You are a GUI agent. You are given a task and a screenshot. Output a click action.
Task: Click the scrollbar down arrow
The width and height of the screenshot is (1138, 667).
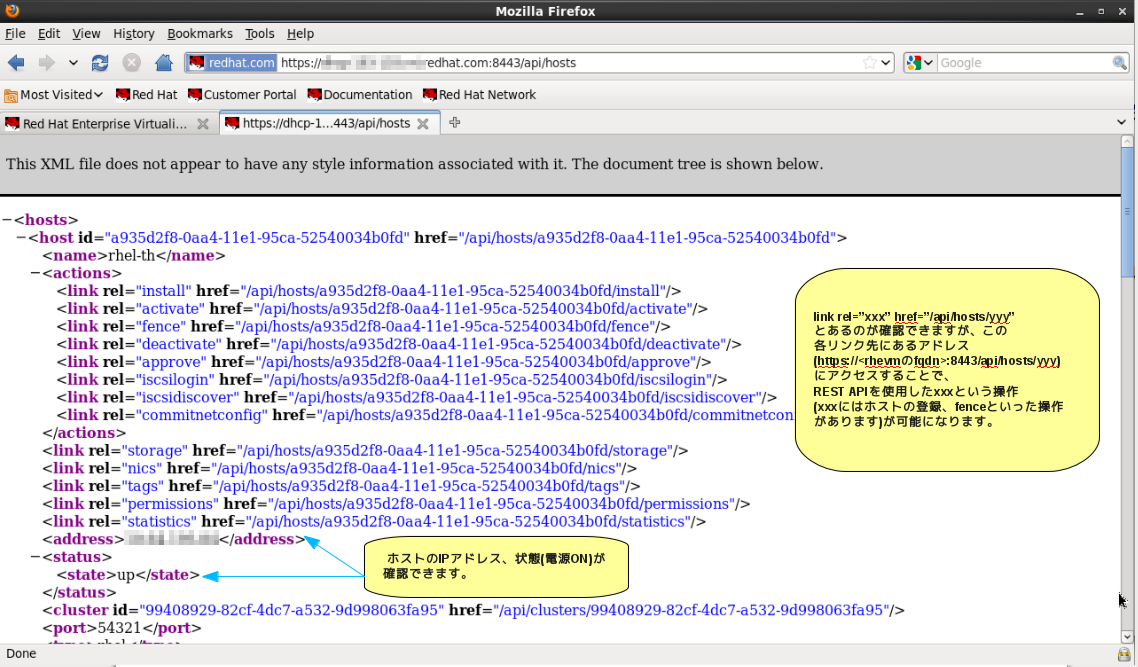coord(1127,637)
